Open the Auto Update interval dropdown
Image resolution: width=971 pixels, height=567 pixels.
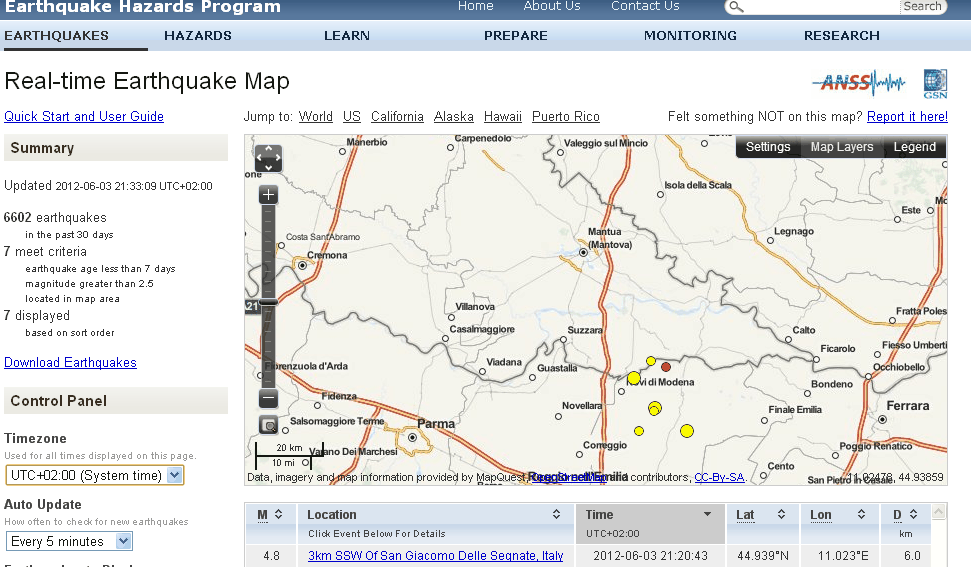pyautogui.click(x=70, y=541)
